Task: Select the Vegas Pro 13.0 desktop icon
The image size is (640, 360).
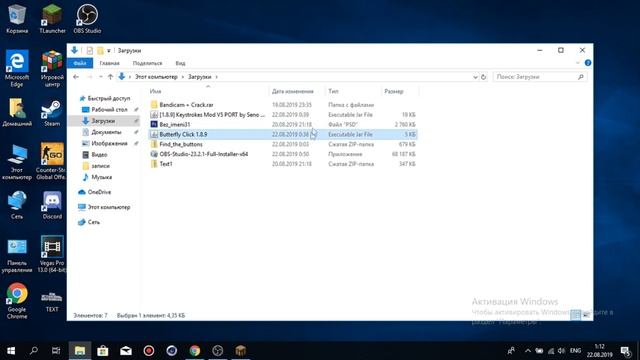Action: 52,253
